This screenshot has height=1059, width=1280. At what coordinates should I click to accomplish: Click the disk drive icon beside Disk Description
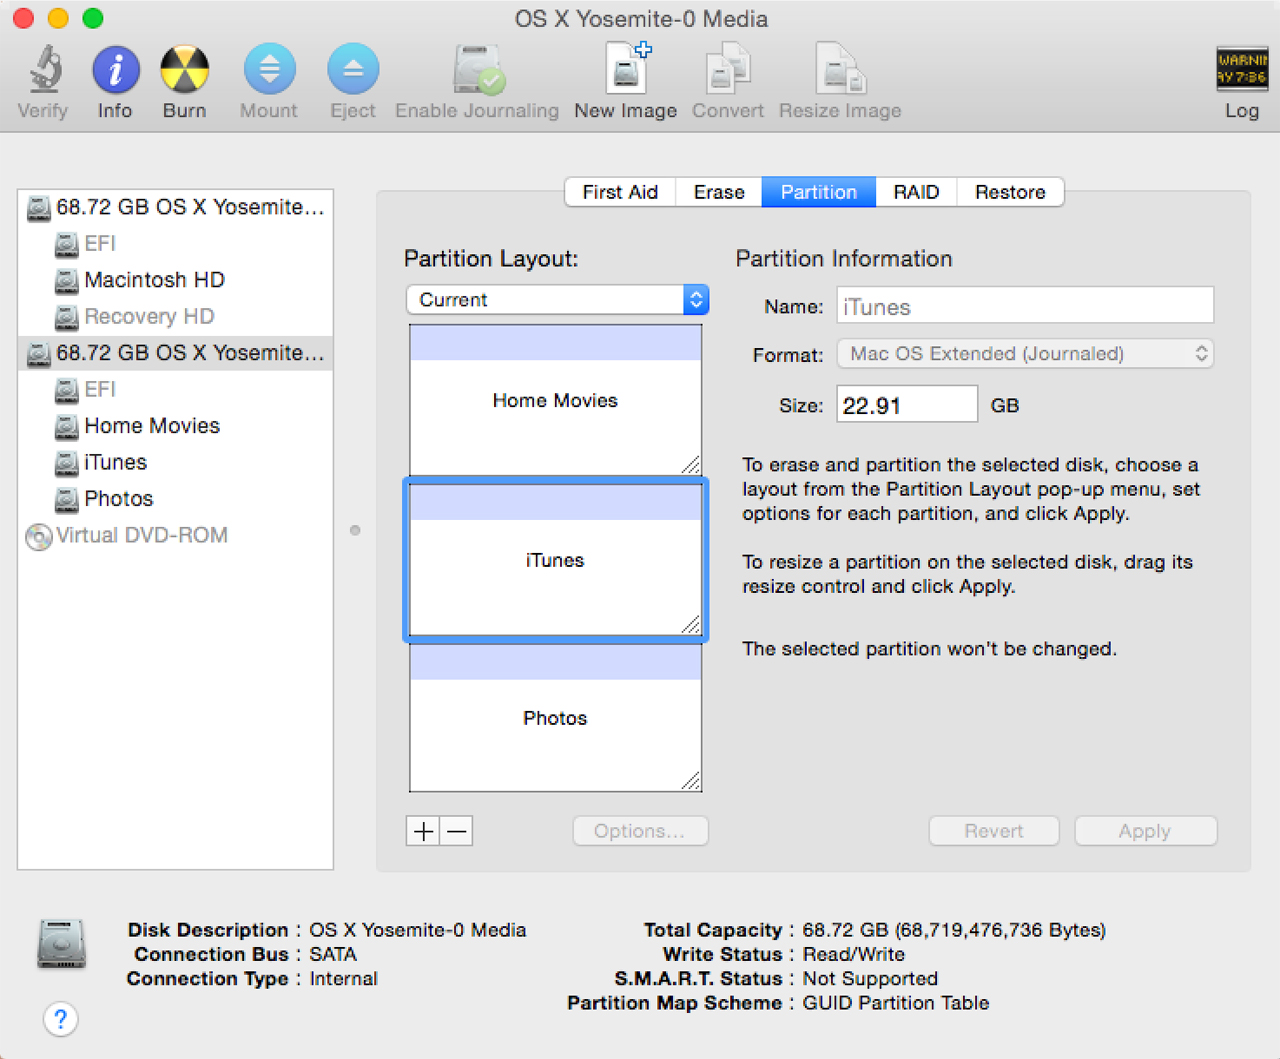tap(61, 944)
